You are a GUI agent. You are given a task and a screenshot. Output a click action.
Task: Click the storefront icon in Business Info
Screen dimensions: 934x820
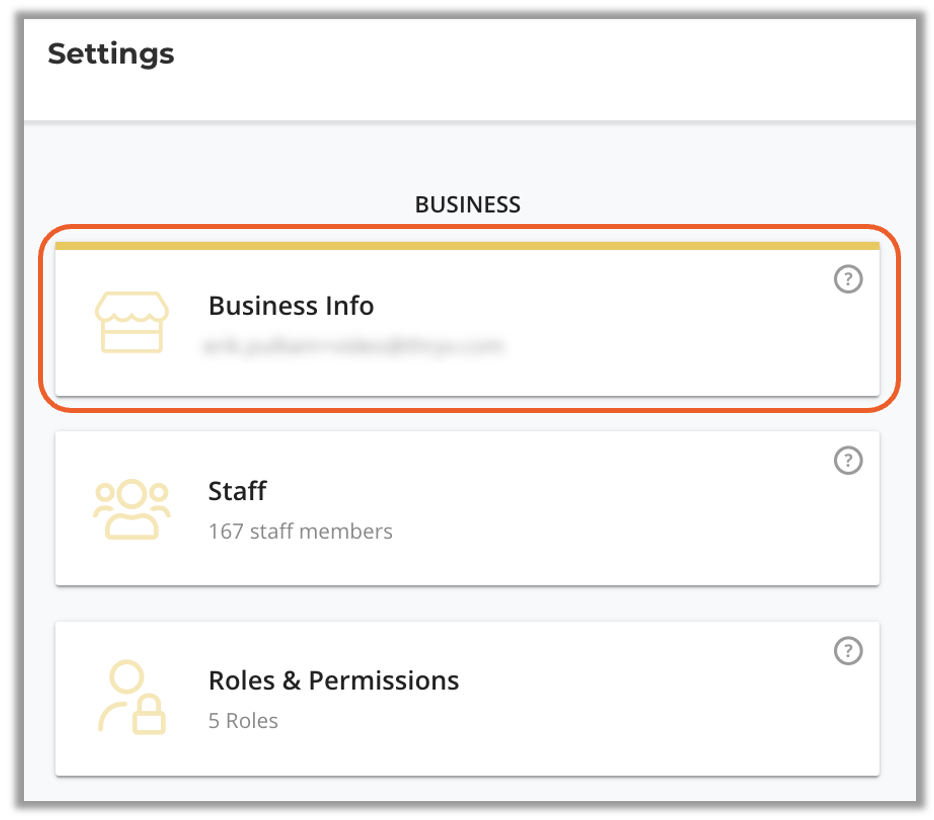[131, 322]
